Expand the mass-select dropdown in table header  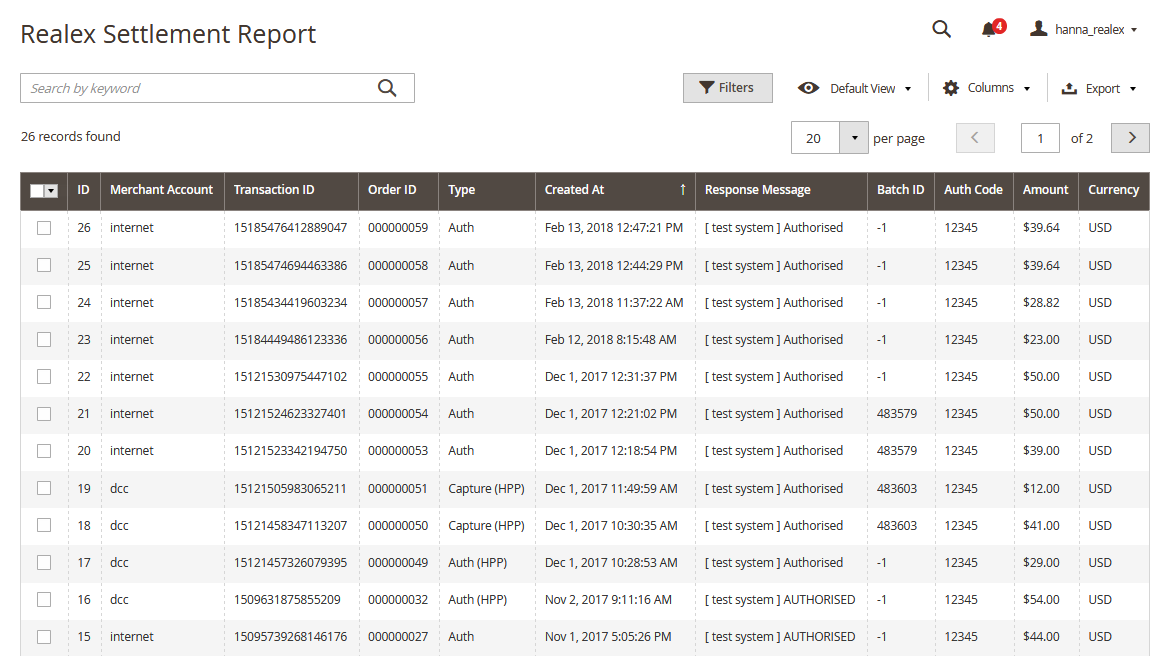click(51, 191)
